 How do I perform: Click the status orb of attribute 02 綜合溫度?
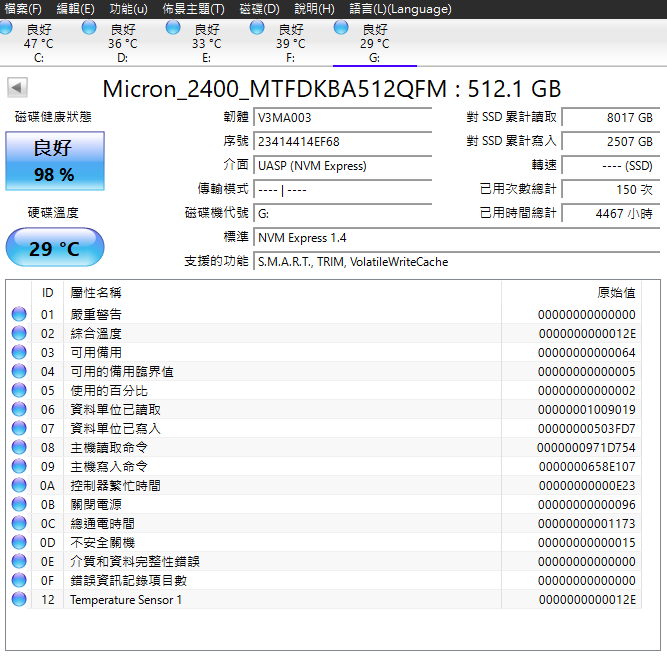(x=19, y=333)
